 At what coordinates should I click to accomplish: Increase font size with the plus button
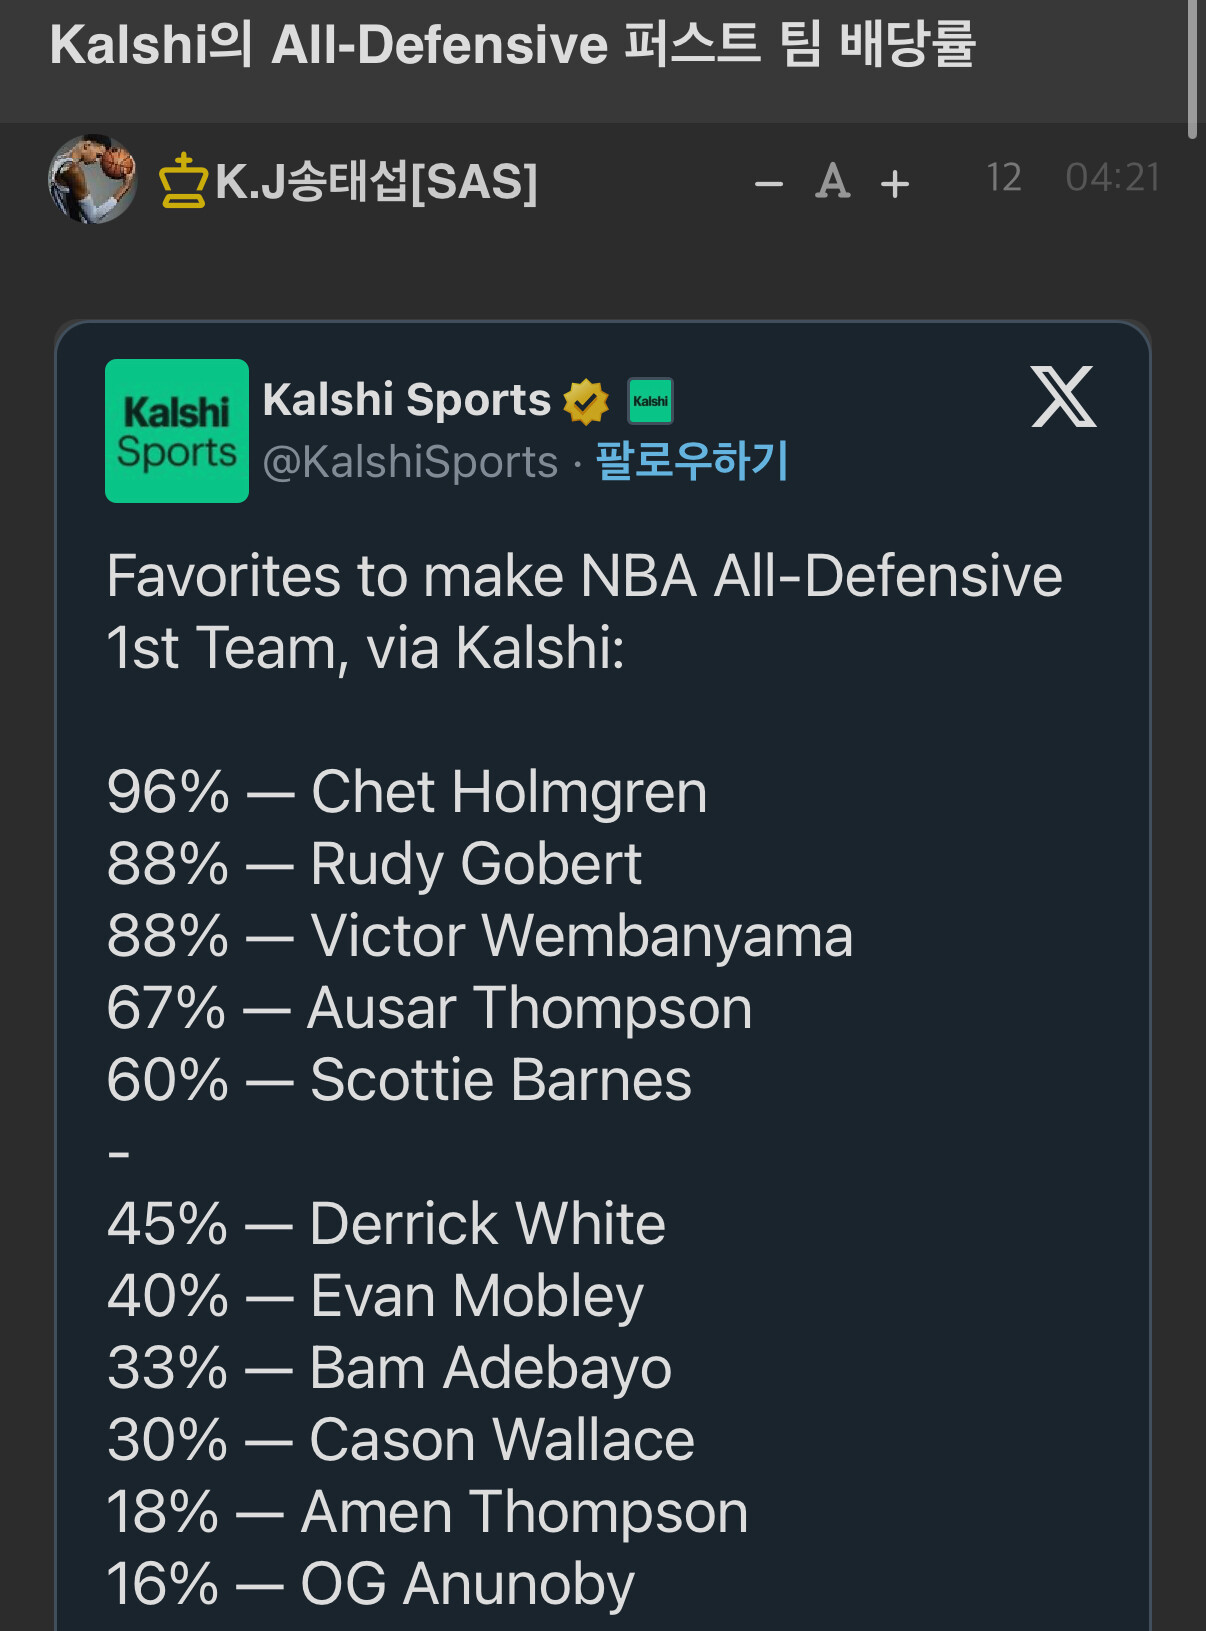pyautogui.click(x=895, y=183)
